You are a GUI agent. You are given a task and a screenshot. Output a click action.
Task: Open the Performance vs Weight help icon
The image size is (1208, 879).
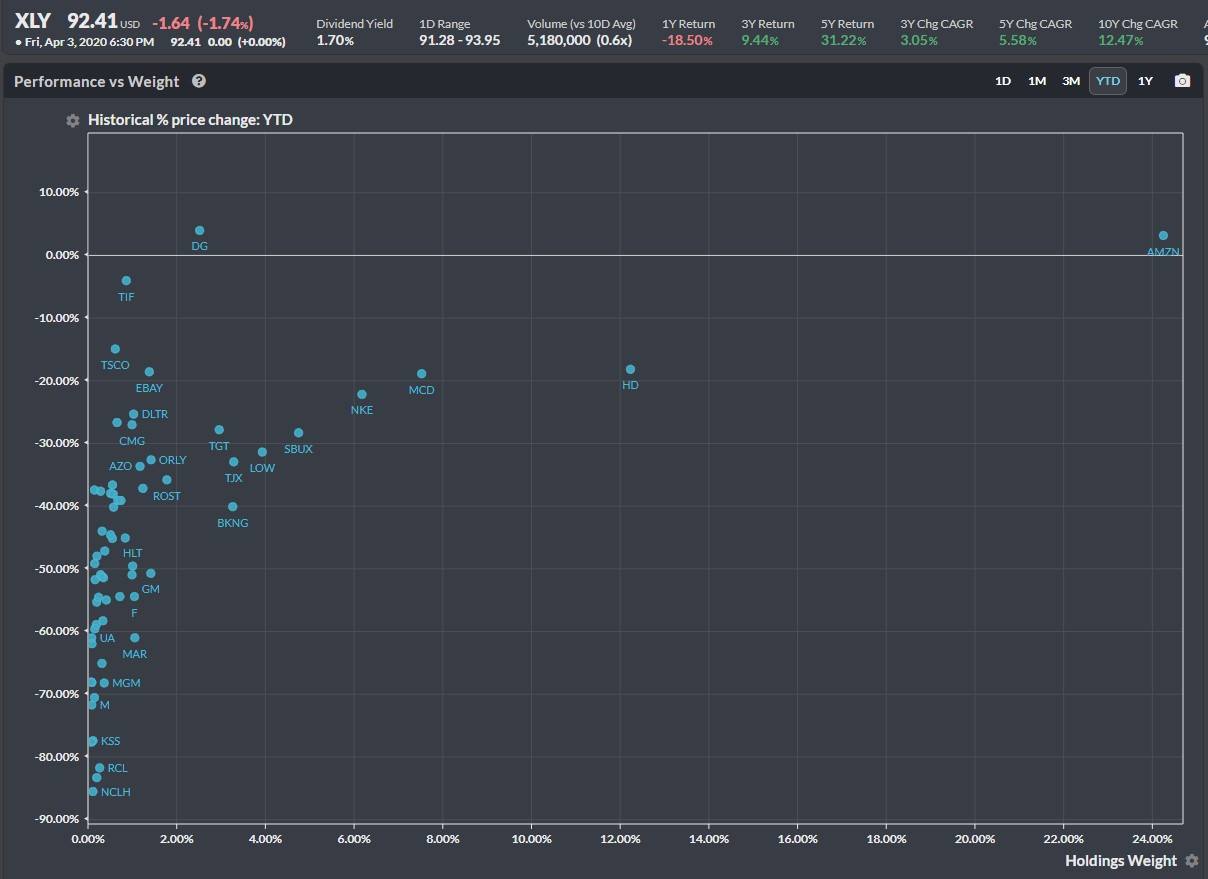click(x=199, y=81)
